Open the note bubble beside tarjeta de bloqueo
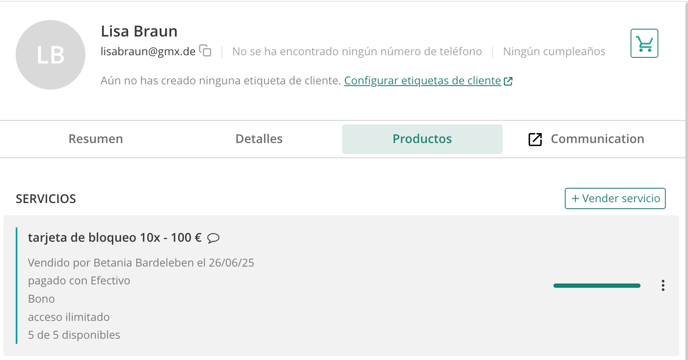This screenshot has height=360, width=688. coord(213,238)
